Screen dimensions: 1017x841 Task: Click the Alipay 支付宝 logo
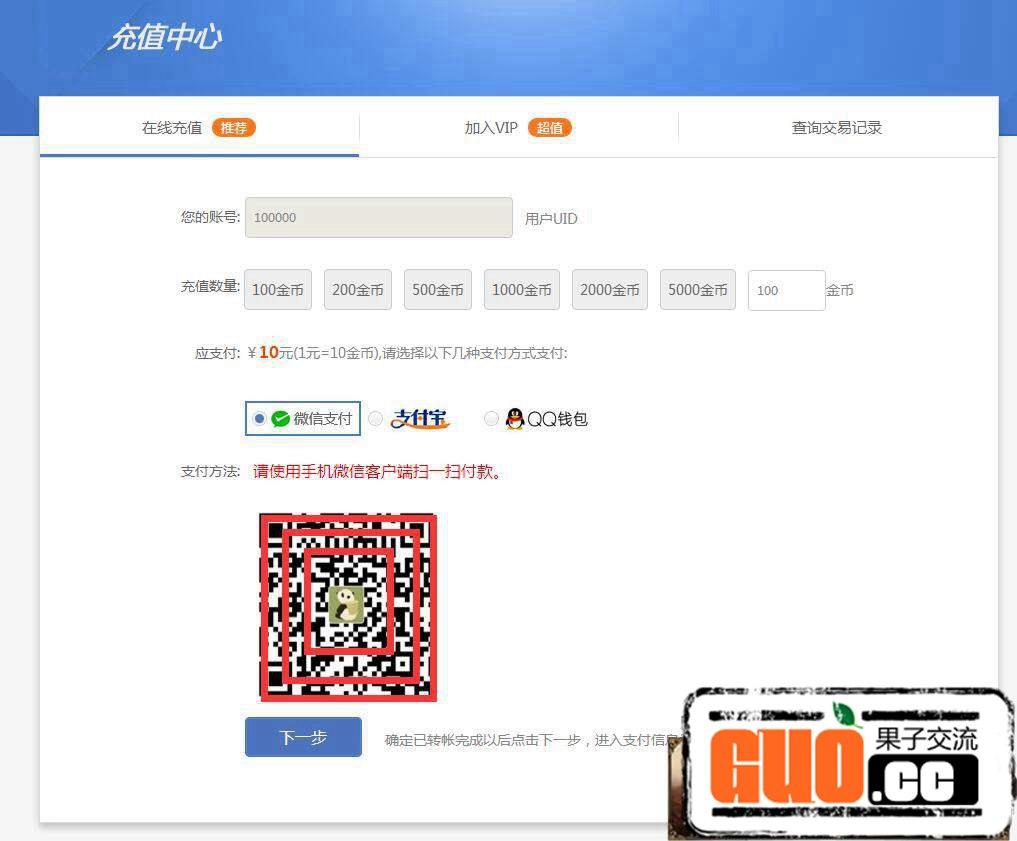tap(420, 419)
